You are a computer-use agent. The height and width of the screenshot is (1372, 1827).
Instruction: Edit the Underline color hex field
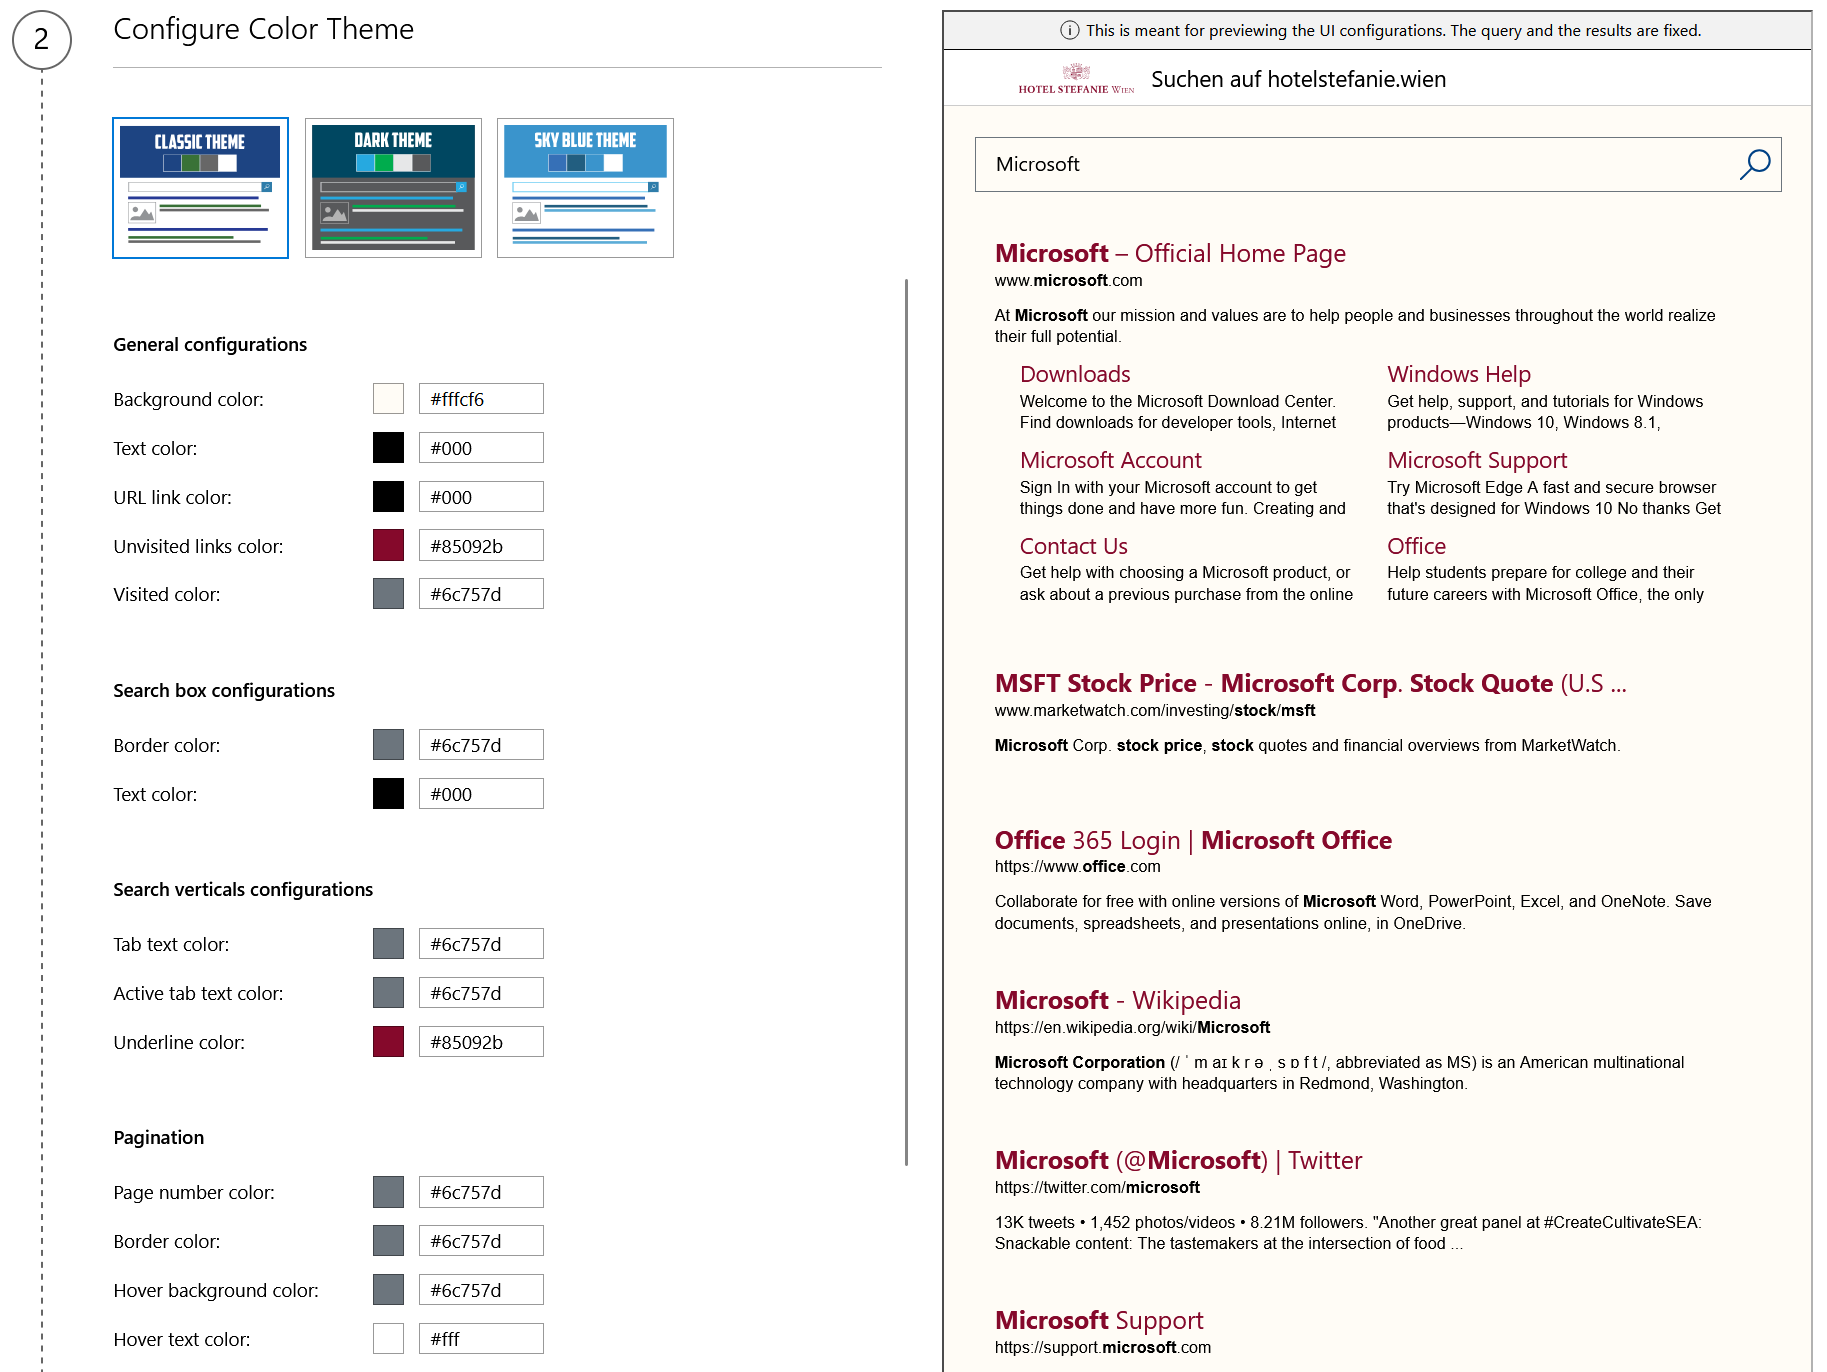(481, 1042)
